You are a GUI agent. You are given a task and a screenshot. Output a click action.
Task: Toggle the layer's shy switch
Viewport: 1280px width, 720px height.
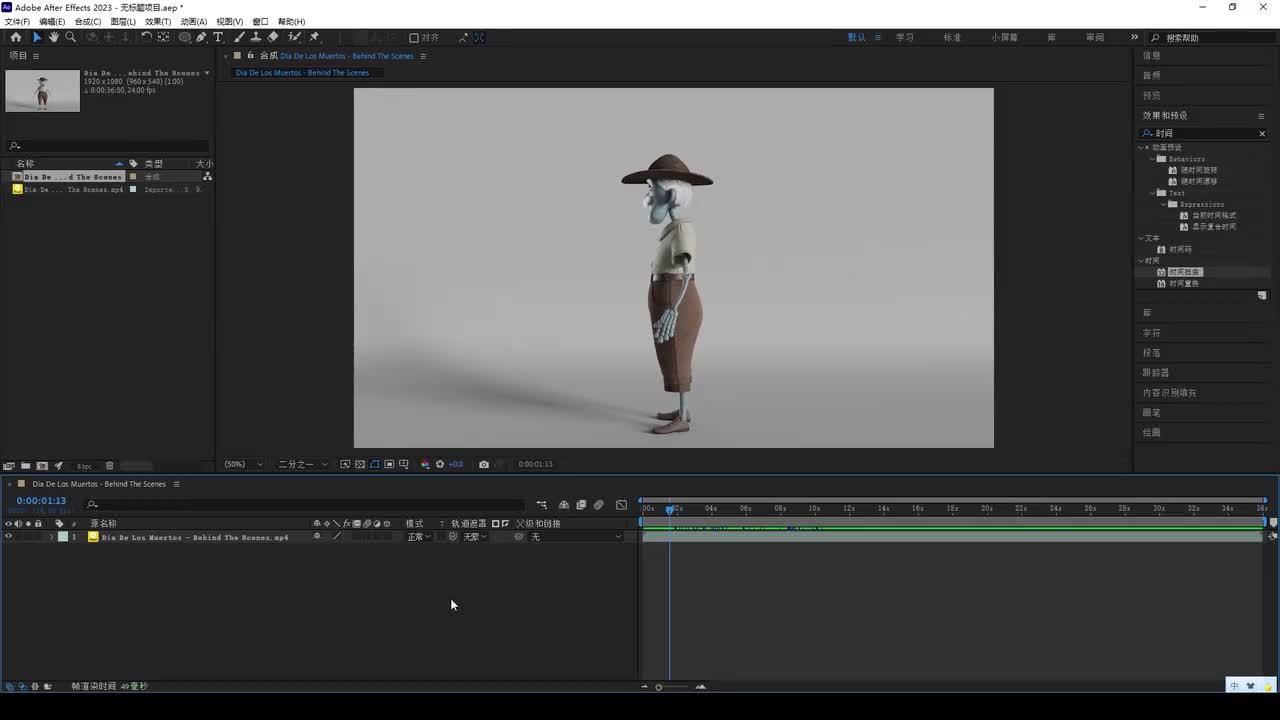(317, 537)
